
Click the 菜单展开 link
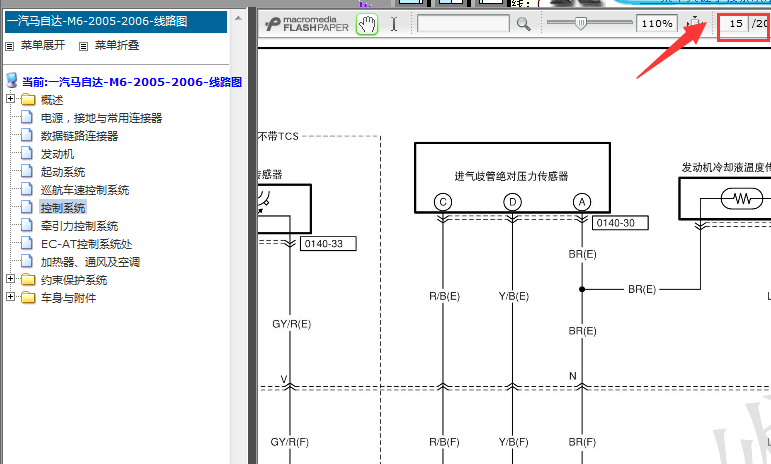coord(43,45)
